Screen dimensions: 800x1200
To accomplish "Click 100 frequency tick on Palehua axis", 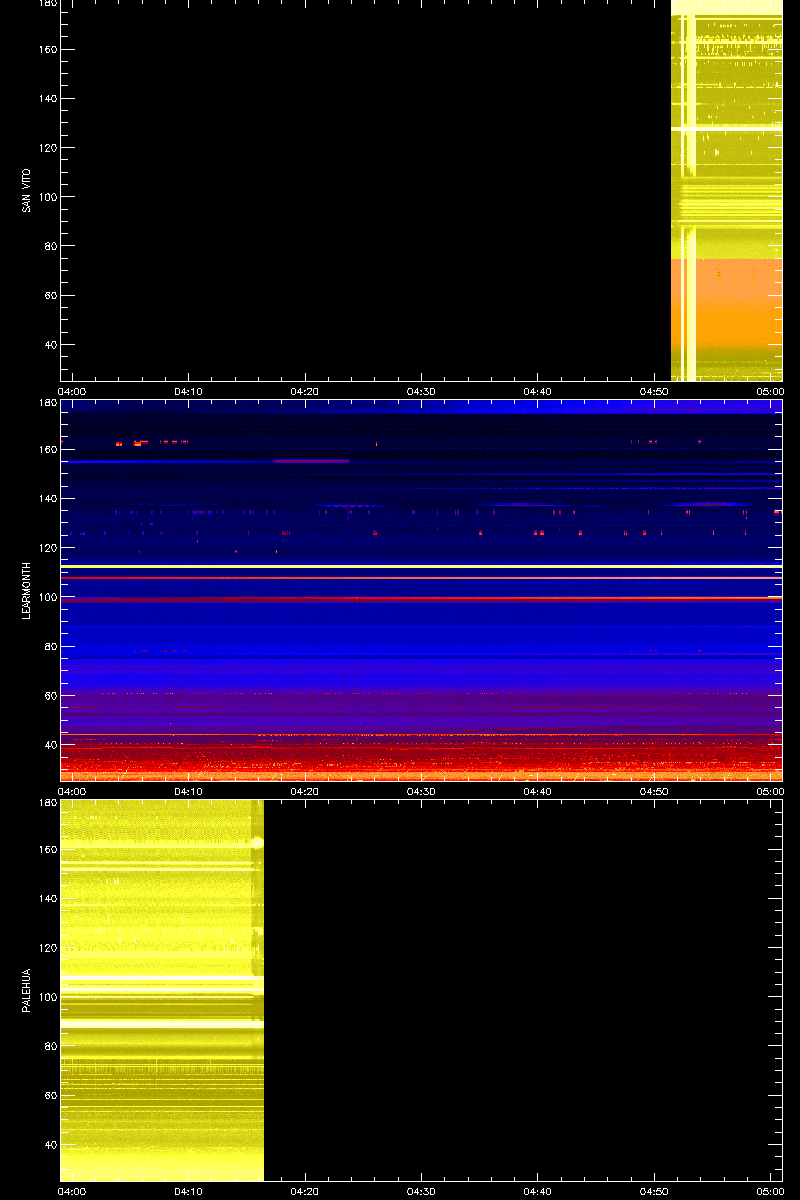I will click(x=47, y=997).
